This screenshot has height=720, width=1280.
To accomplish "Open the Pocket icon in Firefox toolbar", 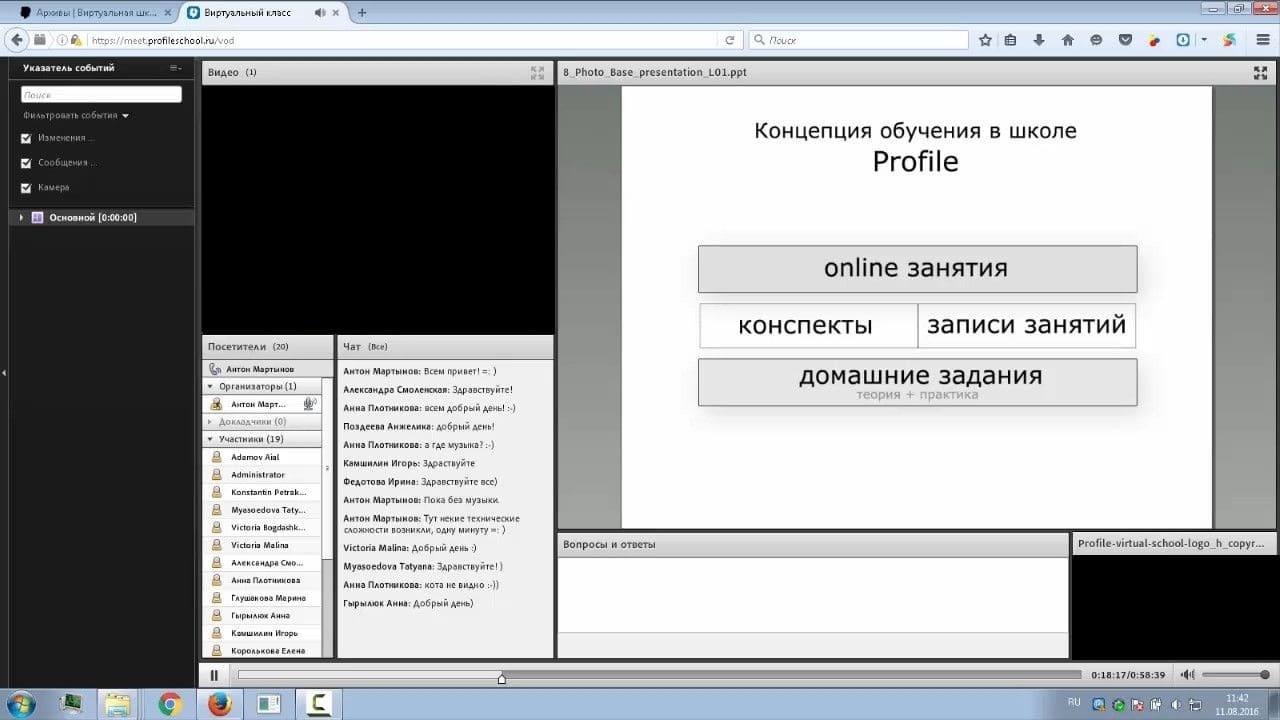I will coord(1125,40).
